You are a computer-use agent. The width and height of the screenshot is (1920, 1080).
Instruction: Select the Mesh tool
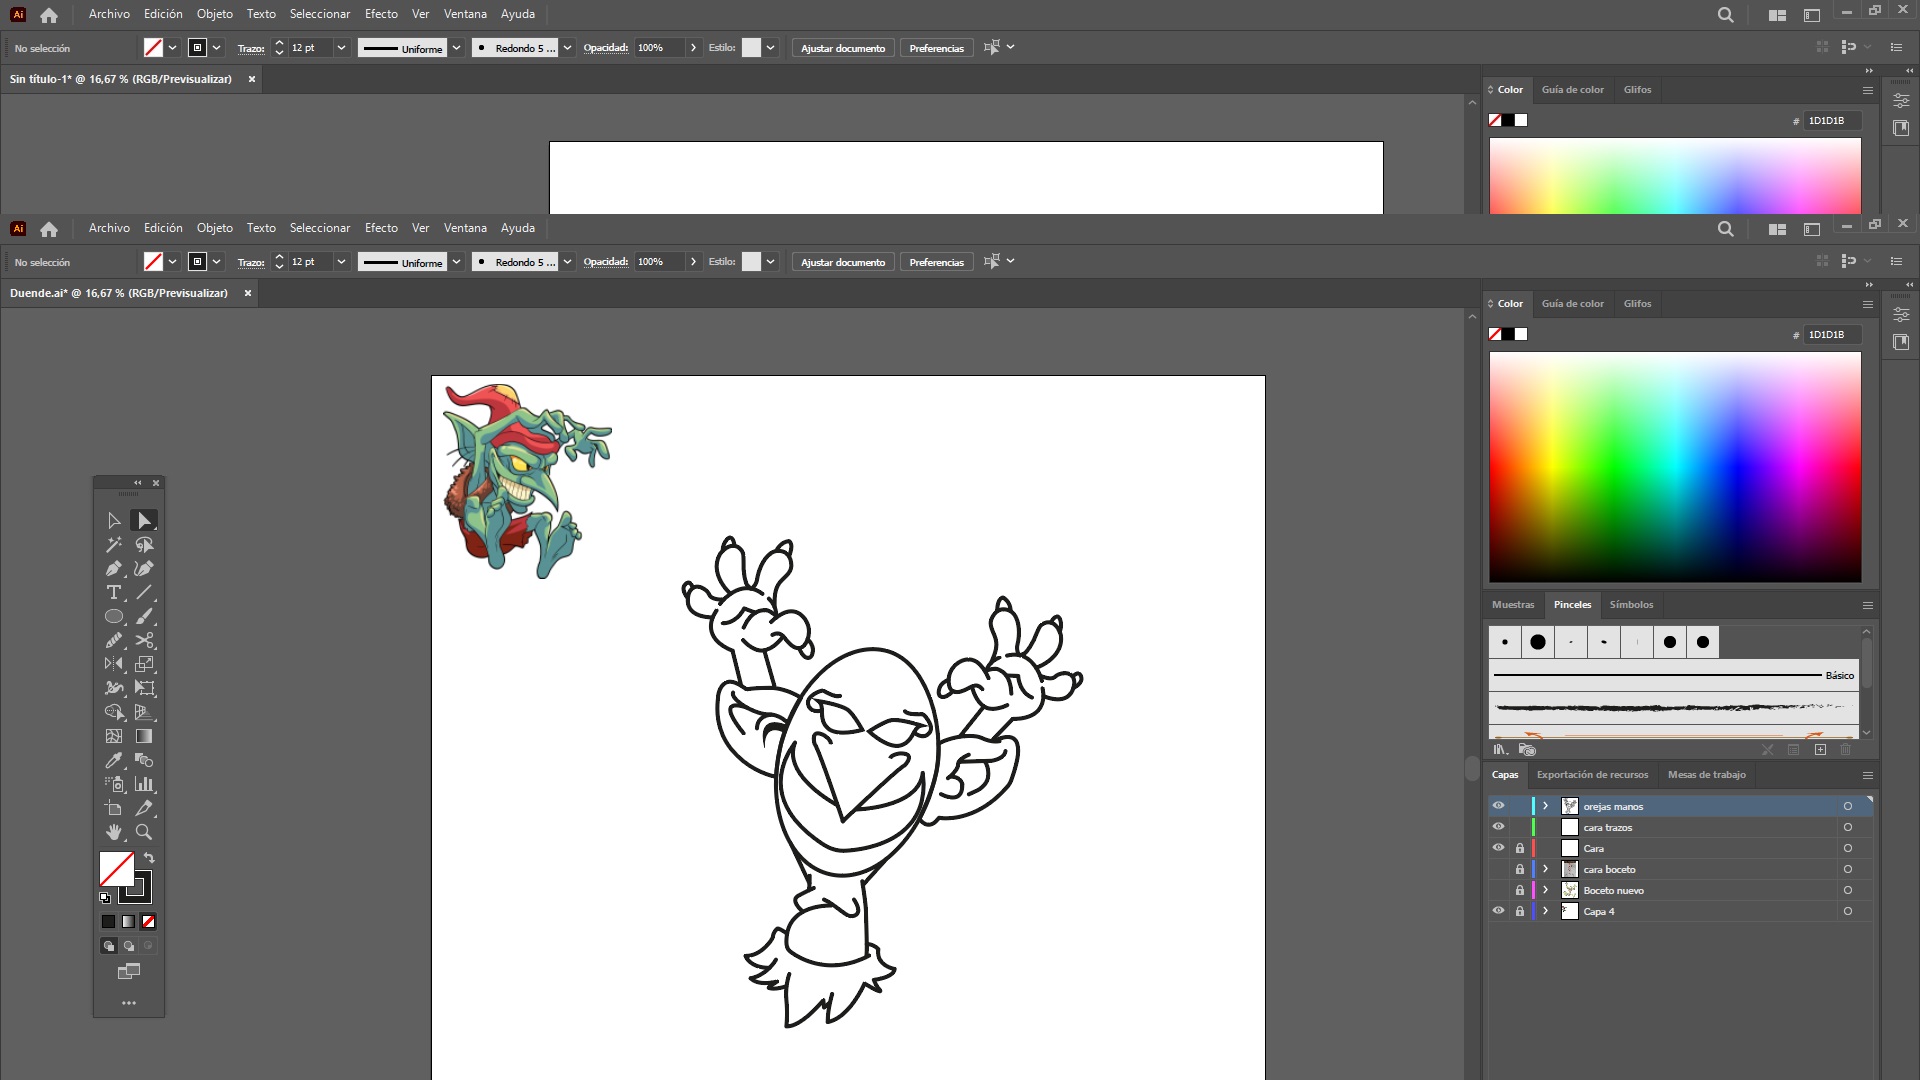(114, 736)
